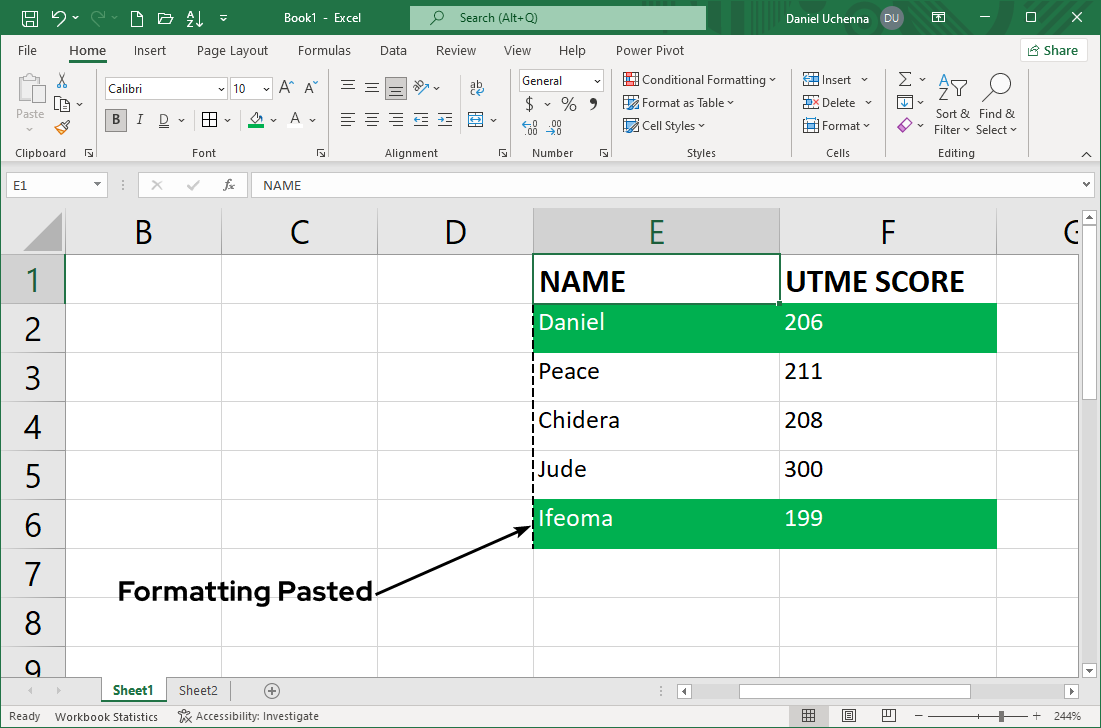Image resolution: width=1101 pixels, height=728 pixels.
Task: Click the Italic formatting icon
Action: [140, 119]
